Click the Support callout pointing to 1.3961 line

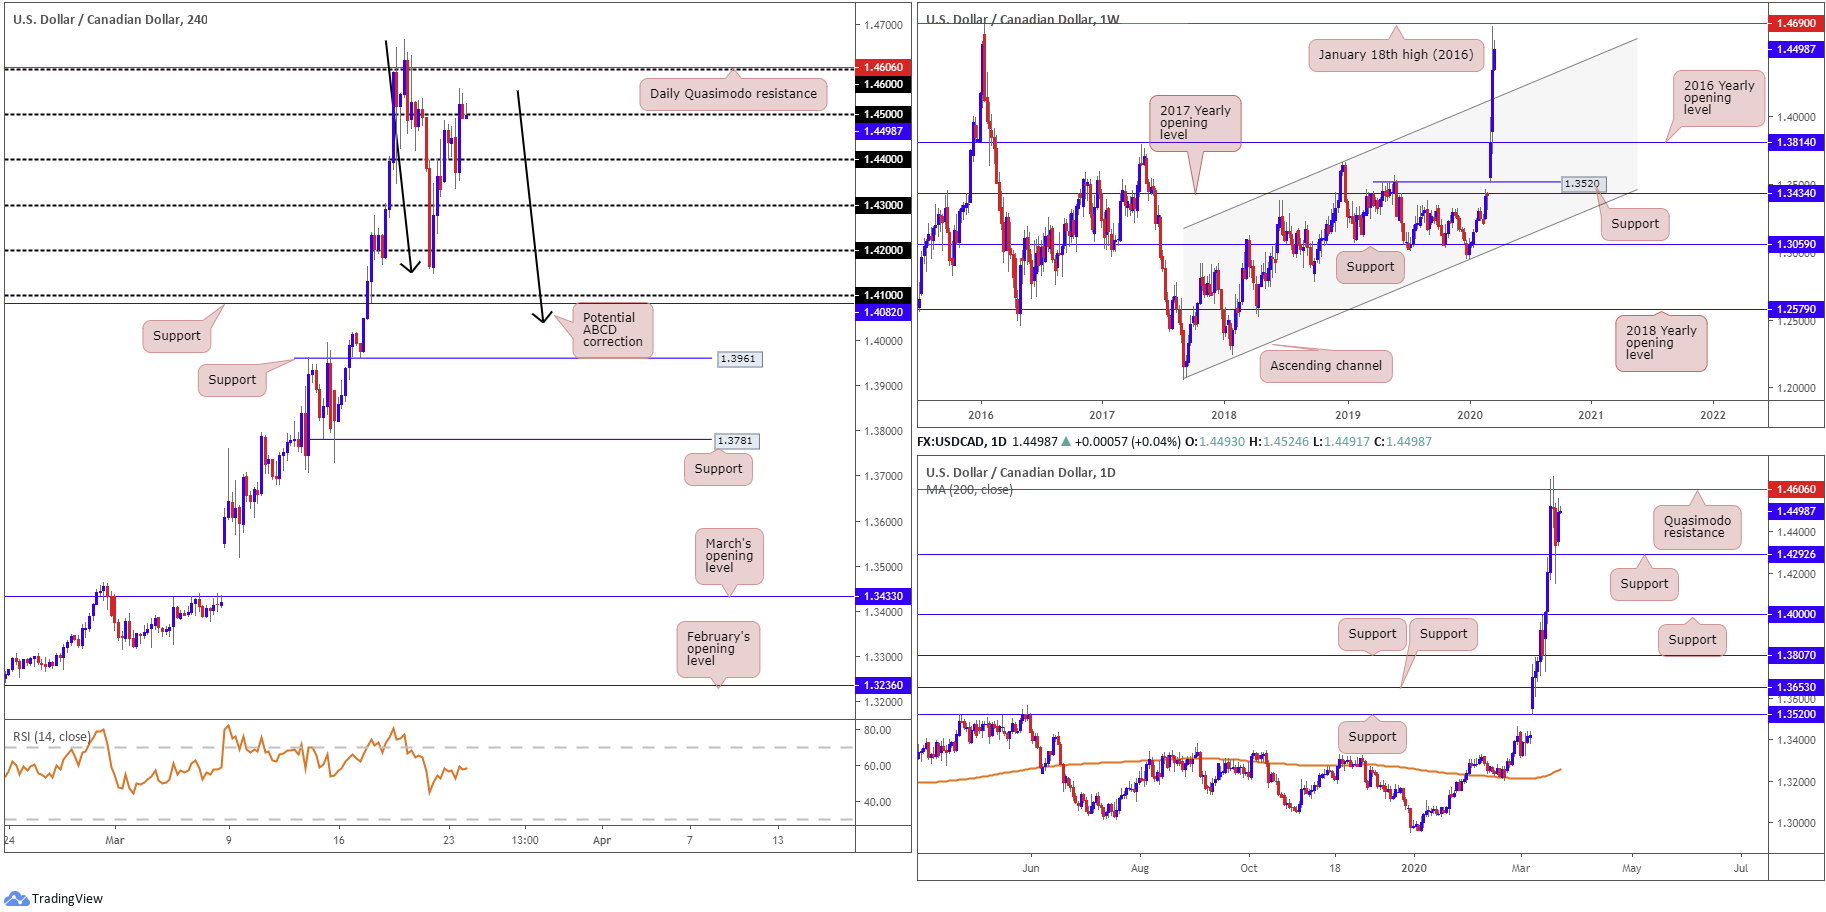click(232, 380)
